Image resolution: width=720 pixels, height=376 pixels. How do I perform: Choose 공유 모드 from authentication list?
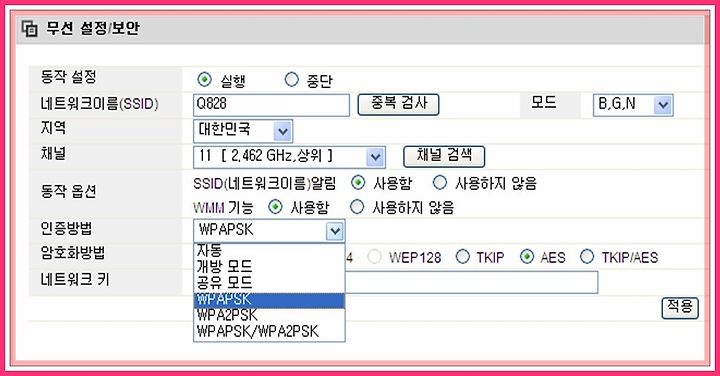tap(269, 282)
